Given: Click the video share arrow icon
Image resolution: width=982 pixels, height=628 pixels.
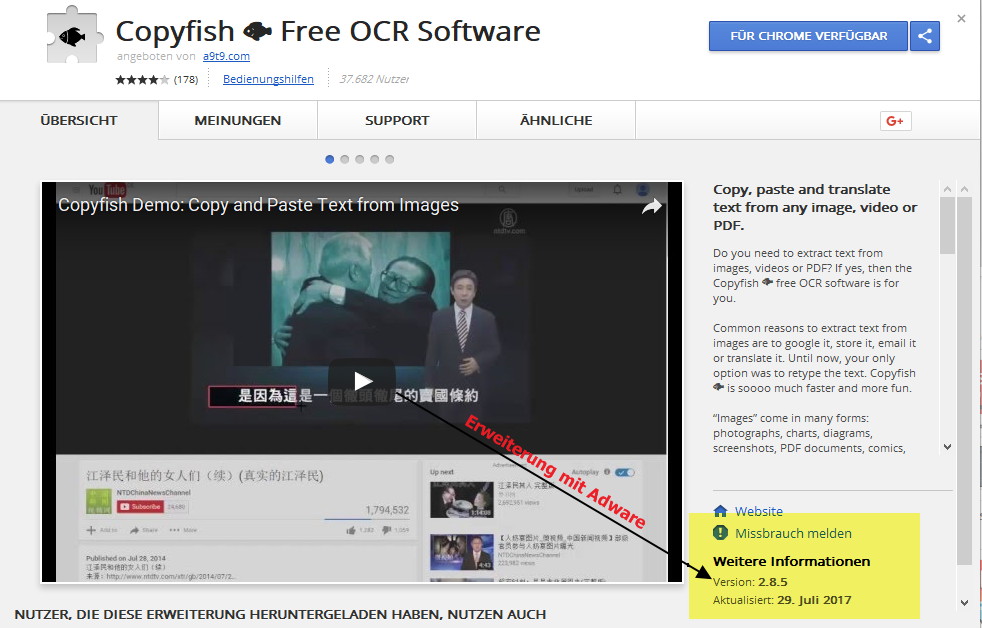Looking at the screenshot, I should point(651,206).
